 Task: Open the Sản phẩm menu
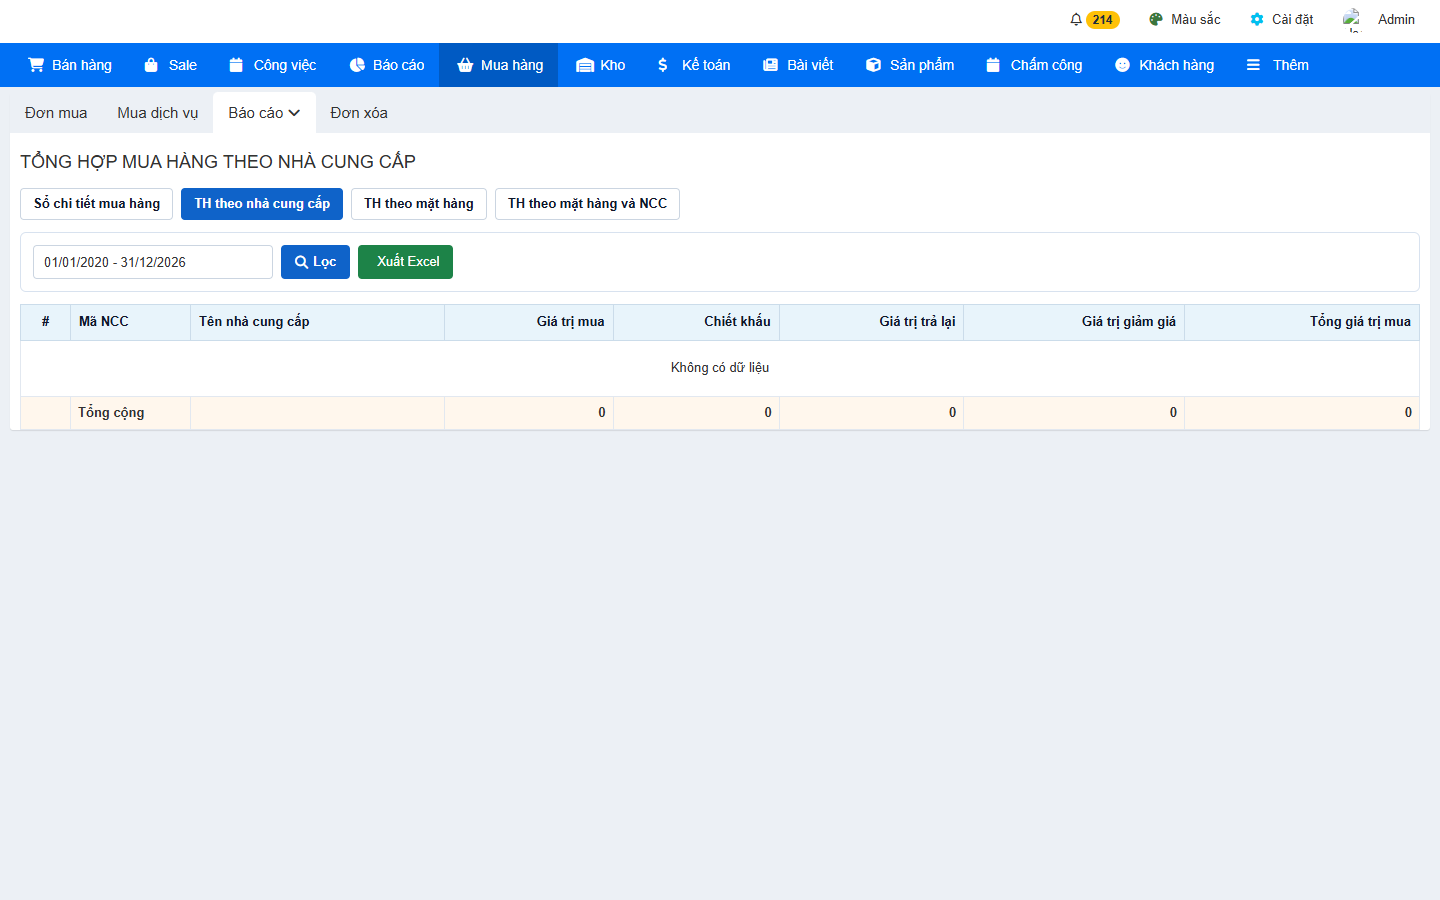pyautogui.click(x=910, y=65)
